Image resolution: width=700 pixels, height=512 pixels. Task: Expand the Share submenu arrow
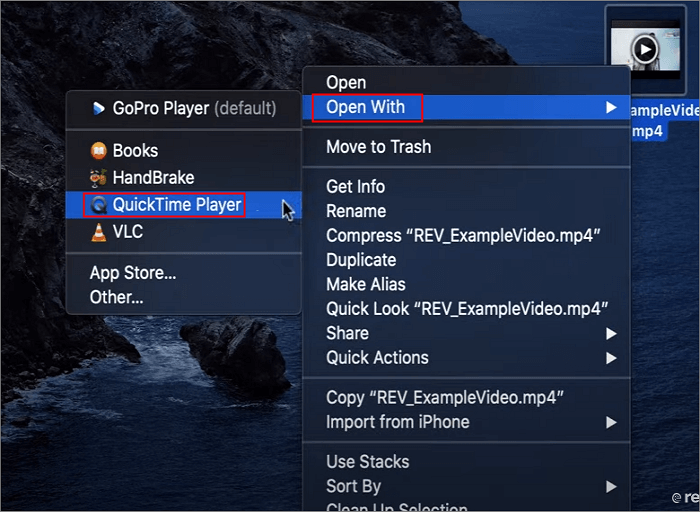point(611,333)
